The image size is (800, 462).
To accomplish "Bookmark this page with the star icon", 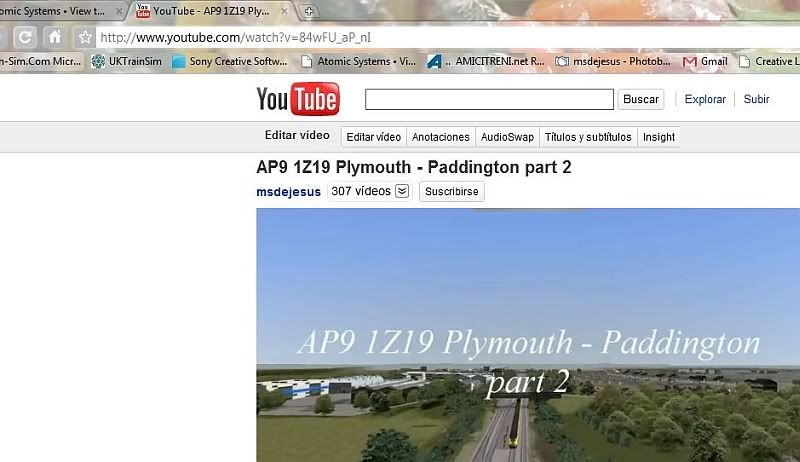I will [x=86, y=37].
